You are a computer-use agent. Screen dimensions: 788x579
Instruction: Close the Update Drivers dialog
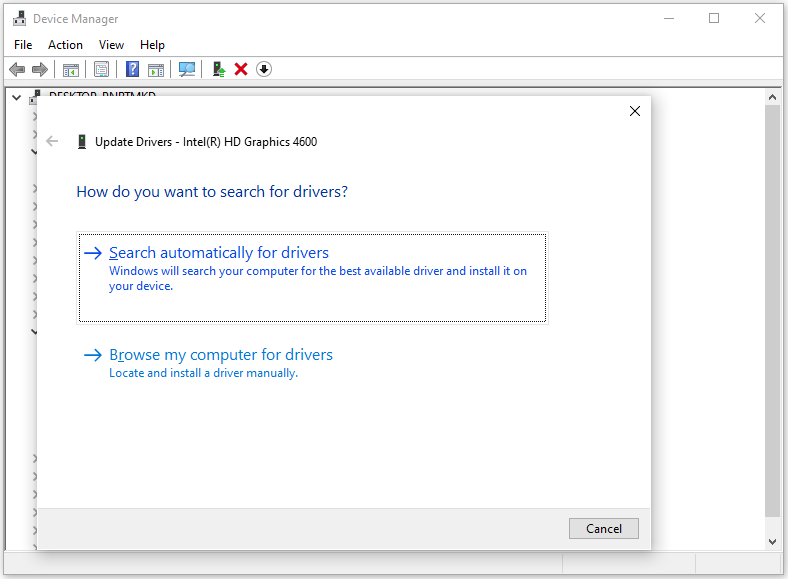[635, 111]
